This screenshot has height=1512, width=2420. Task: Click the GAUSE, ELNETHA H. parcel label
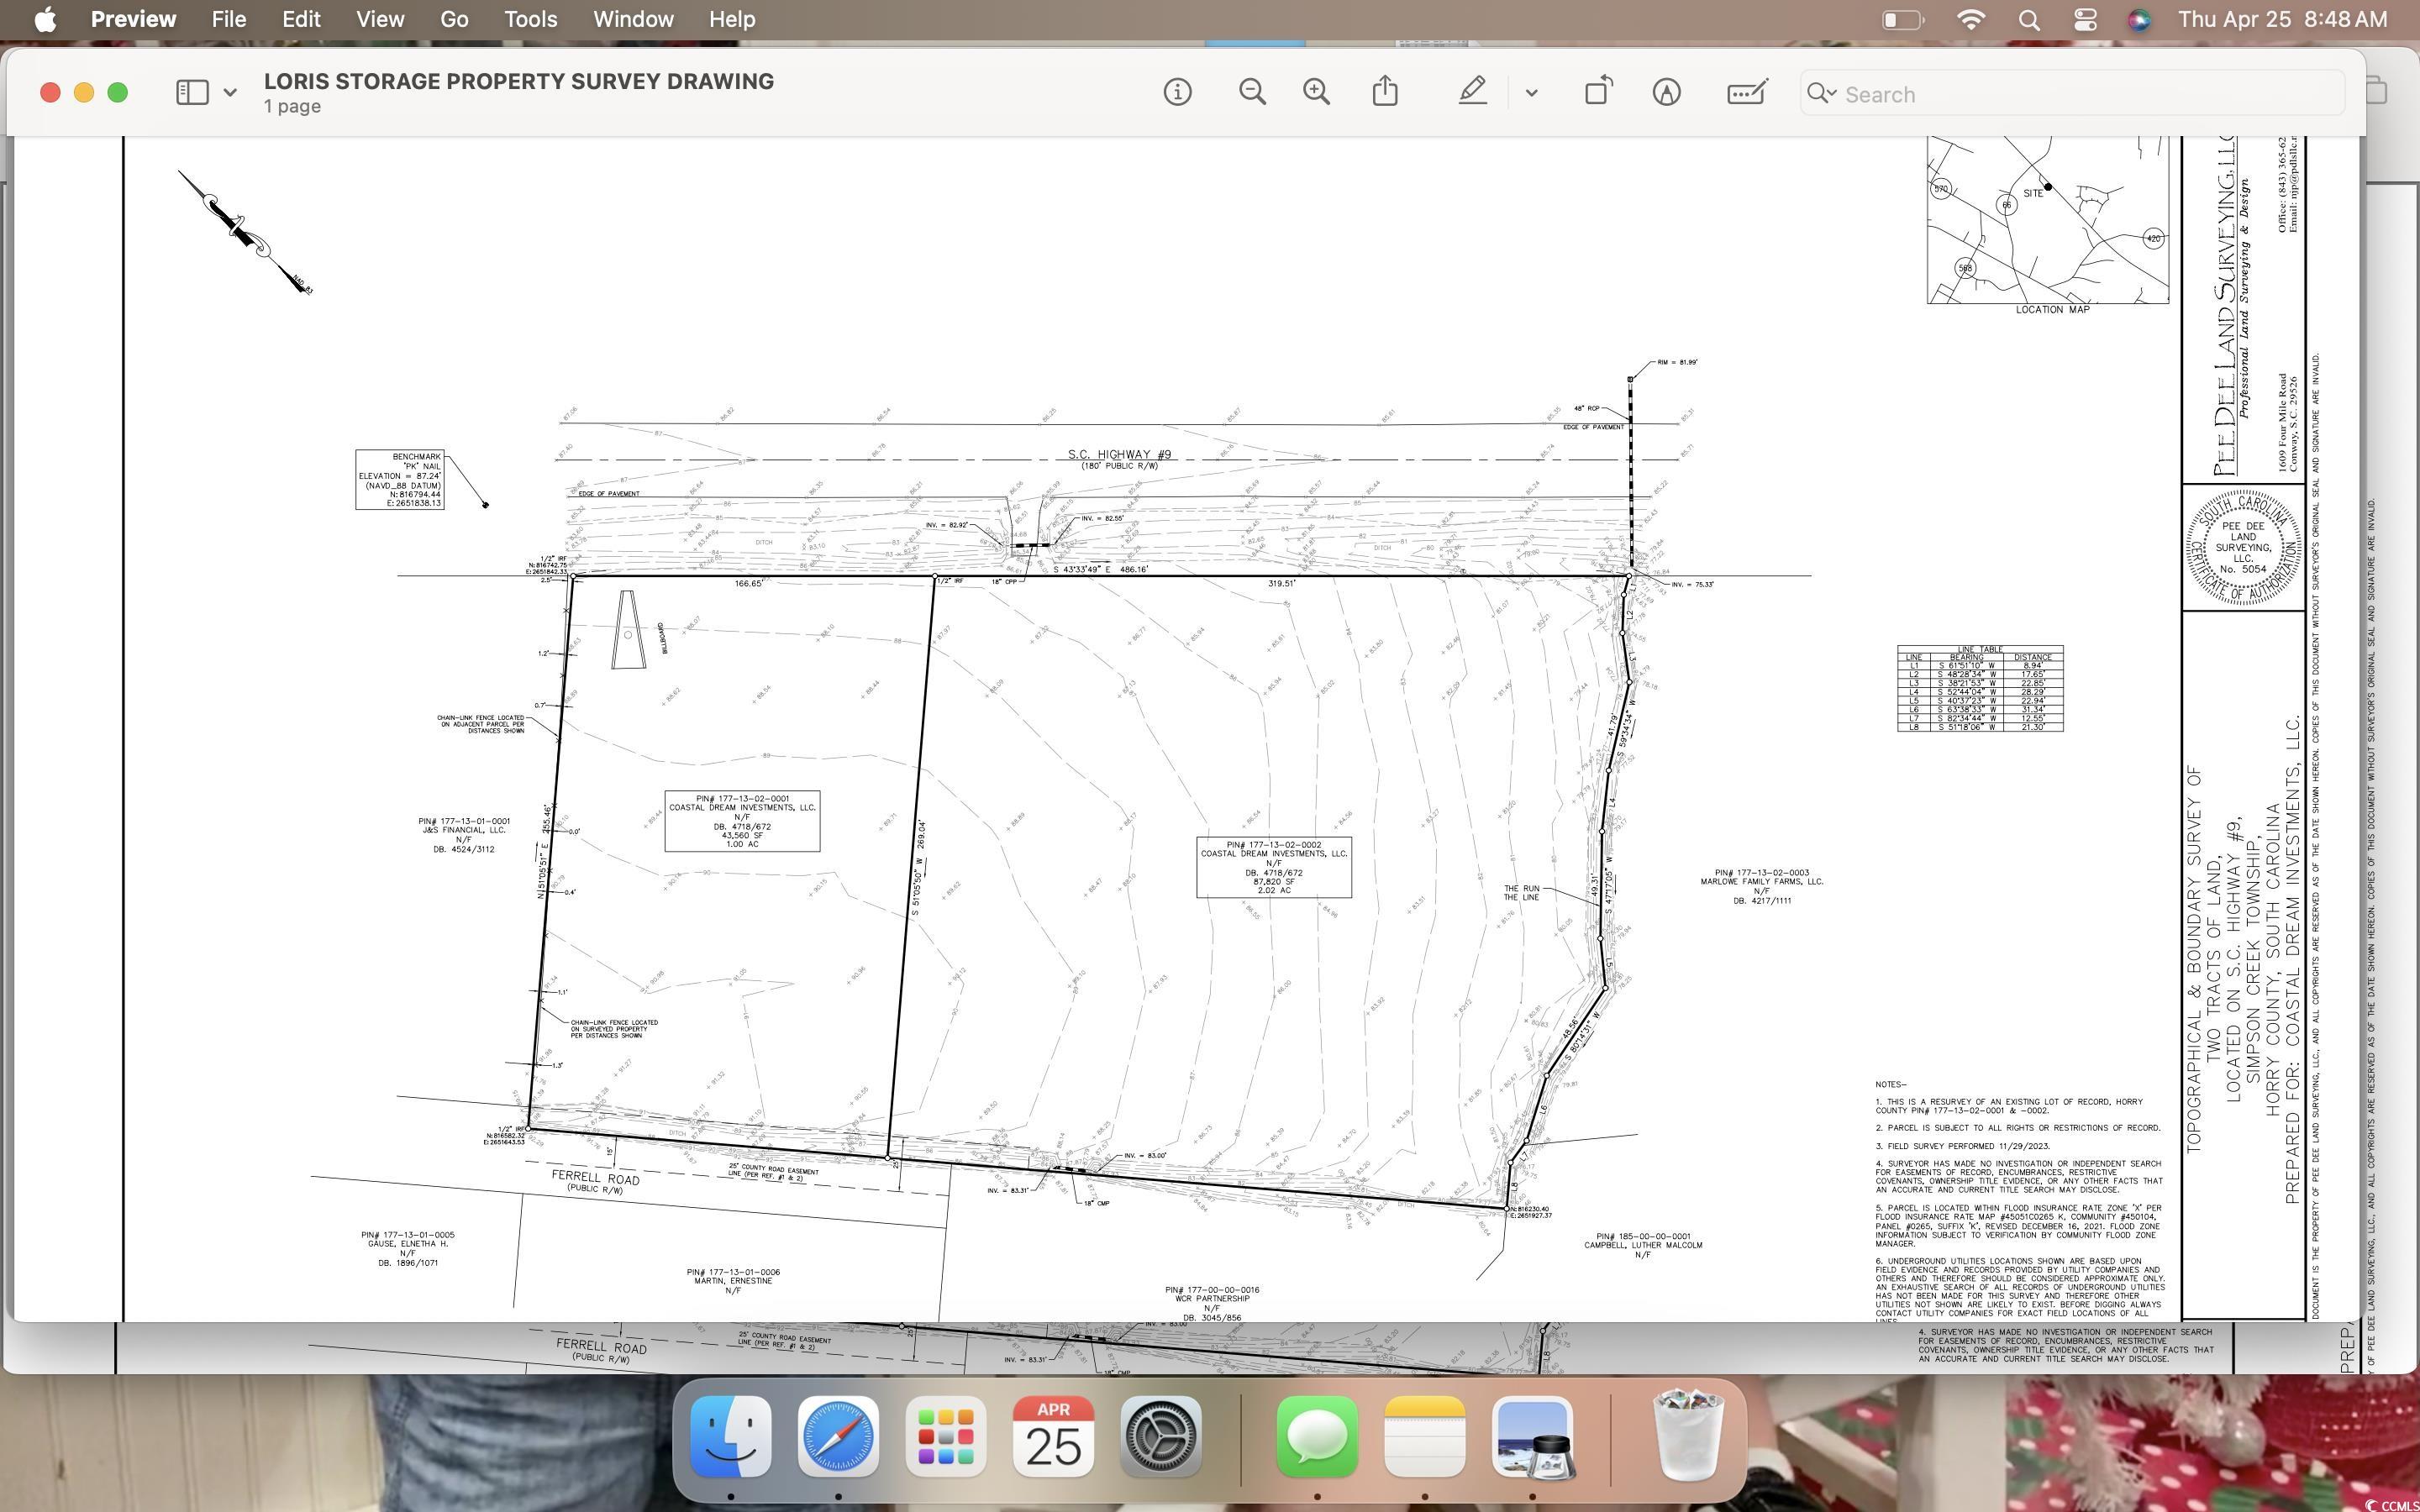tap(408, 1248)
